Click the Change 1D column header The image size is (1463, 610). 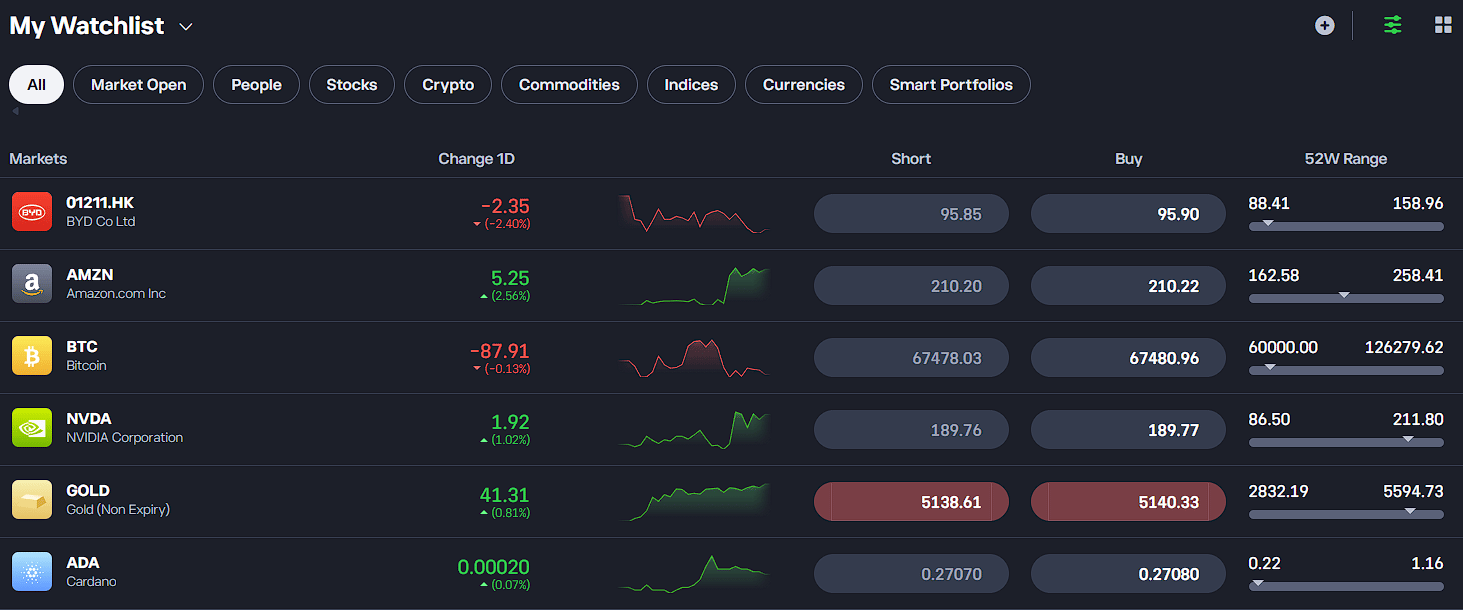(x=477, y=159)
